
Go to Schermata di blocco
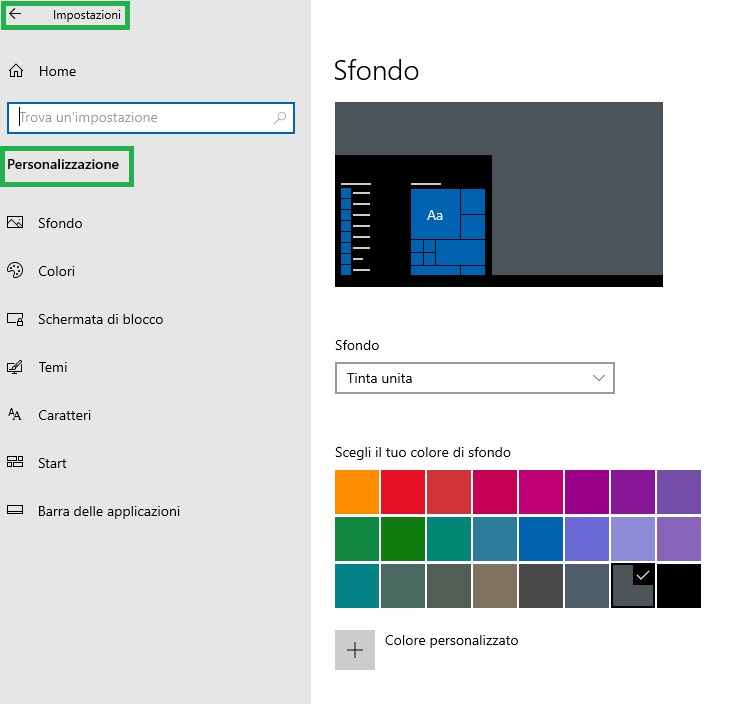coord(100,319)
